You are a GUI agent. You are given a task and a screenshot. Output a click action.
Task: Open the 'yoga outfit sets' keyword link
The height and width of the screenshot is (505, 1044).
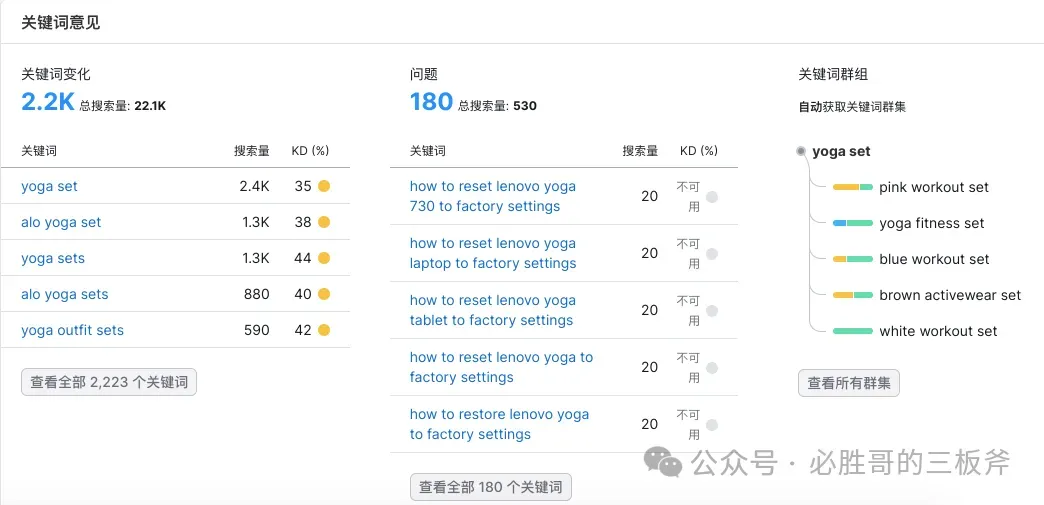[73, 330]
